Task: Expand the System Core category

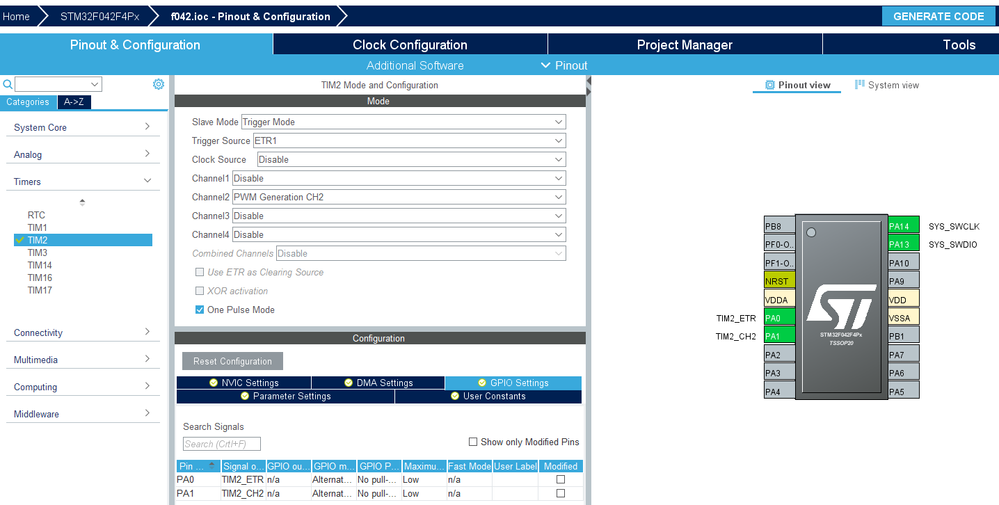Action: point(83,127)
